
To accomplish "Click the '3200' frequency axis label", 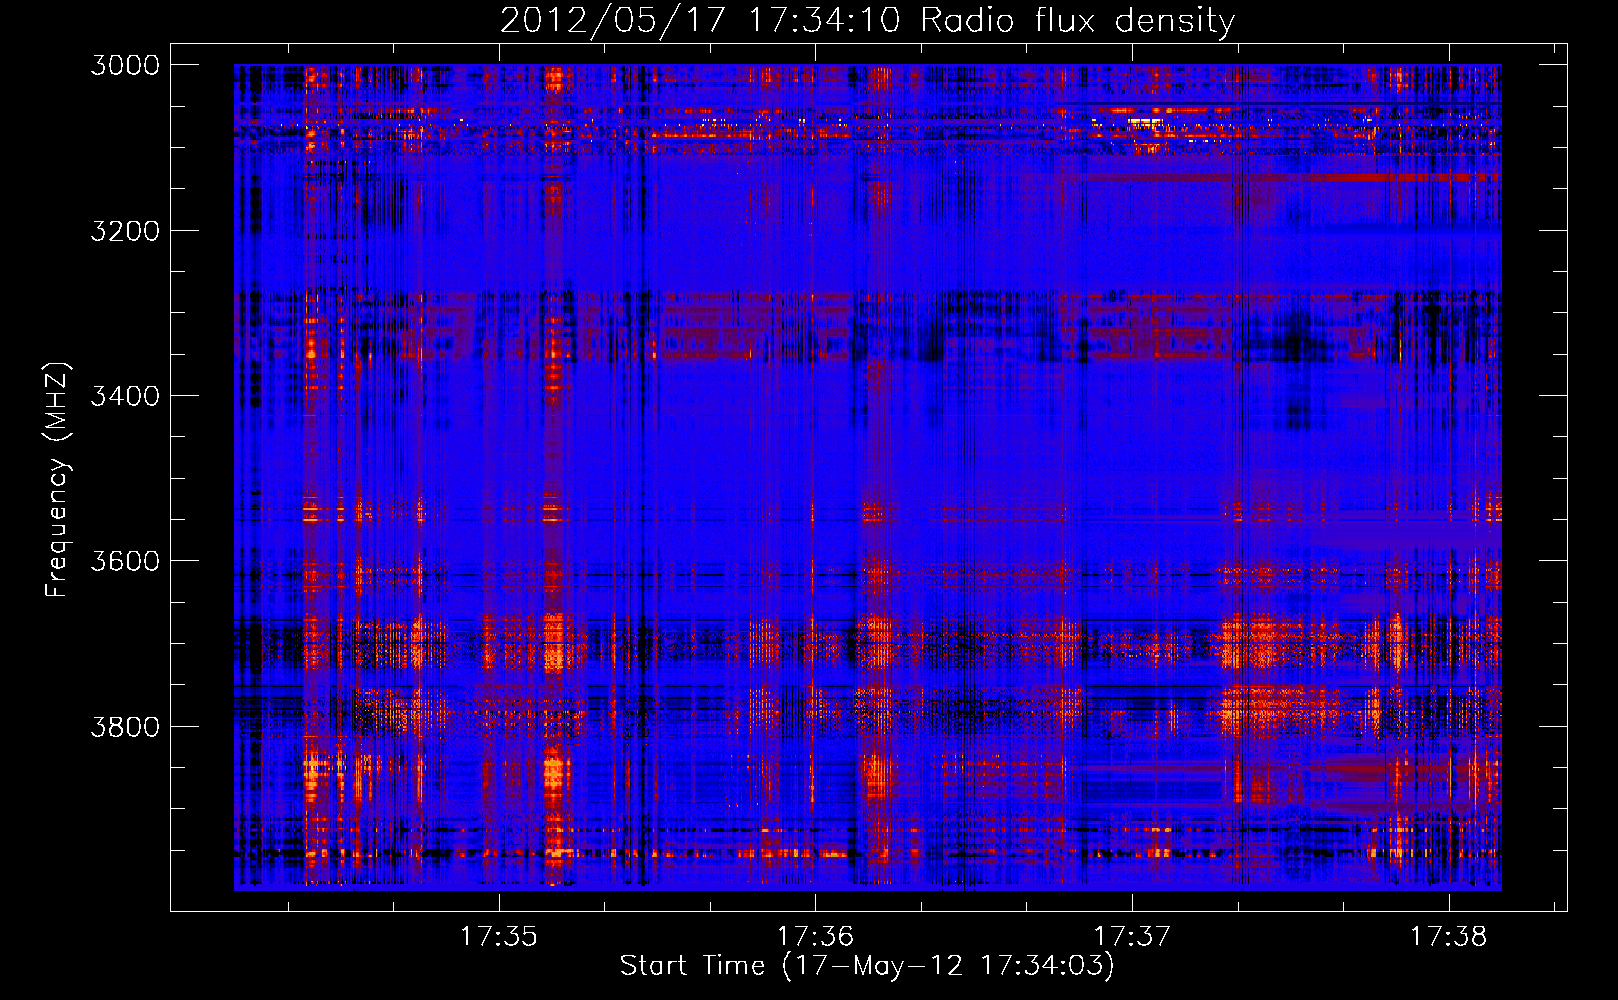I will pyautogui.click(x=125, y=231).
